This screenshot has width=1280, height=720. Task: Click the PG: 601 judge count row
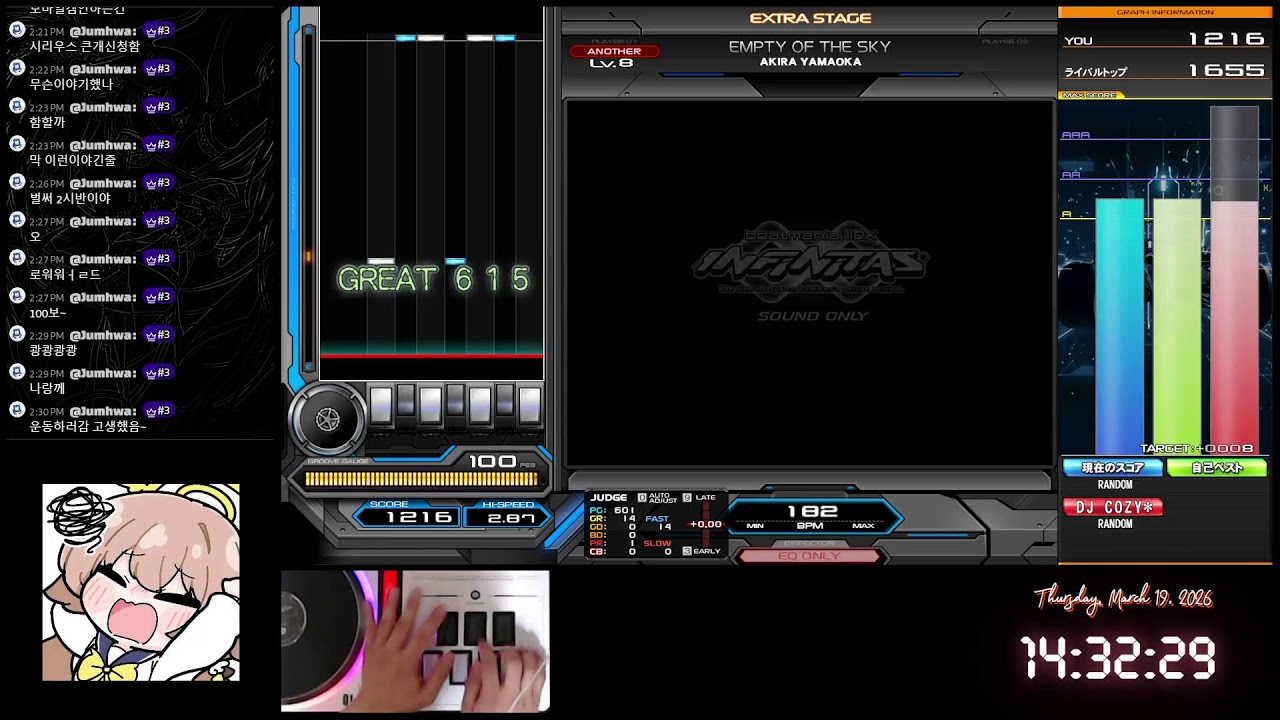tap(612, 510)
